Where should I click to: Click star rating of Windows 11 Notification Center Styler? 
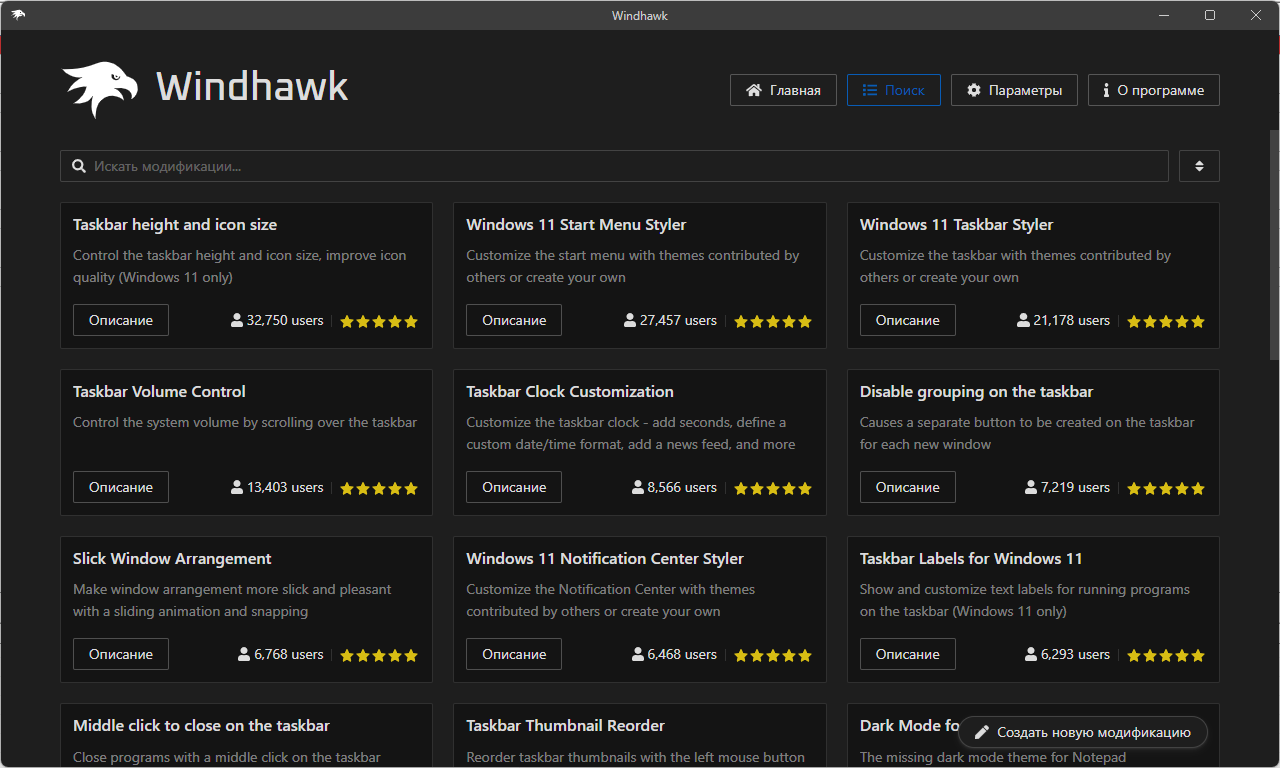tap(773, 656)
